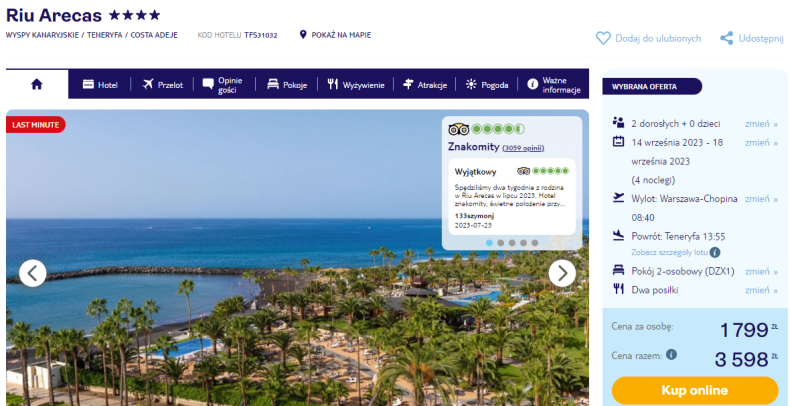Open the Pogoda tab
Viewport: 790px width, 406px height.
487,85
